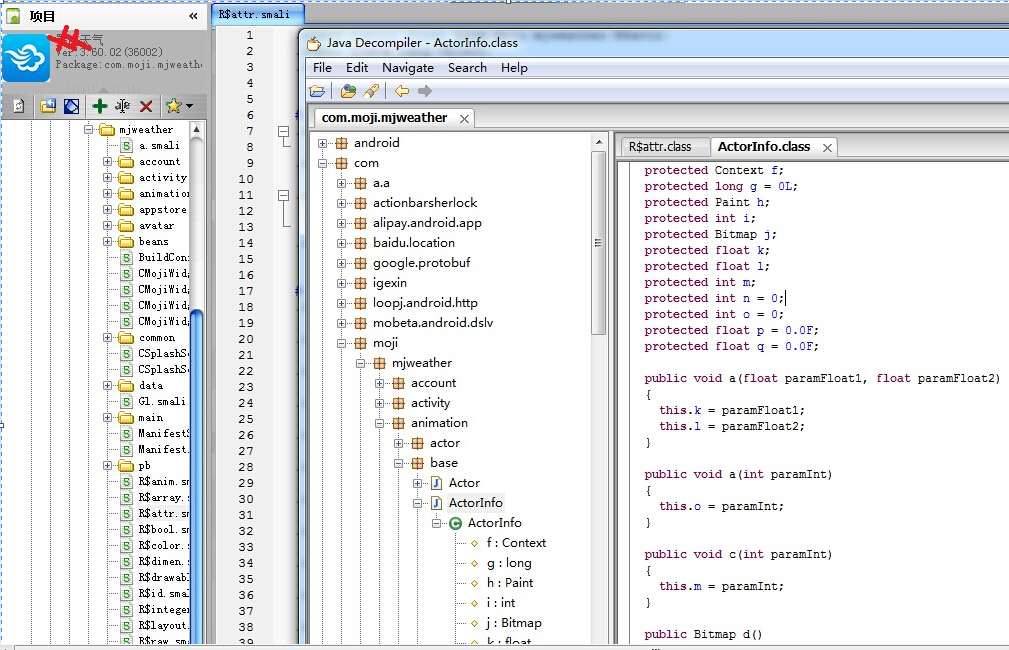The image size is (1009, 650).
Task: Click the Gl.smali file icon
Action: [x=127, y=402]
